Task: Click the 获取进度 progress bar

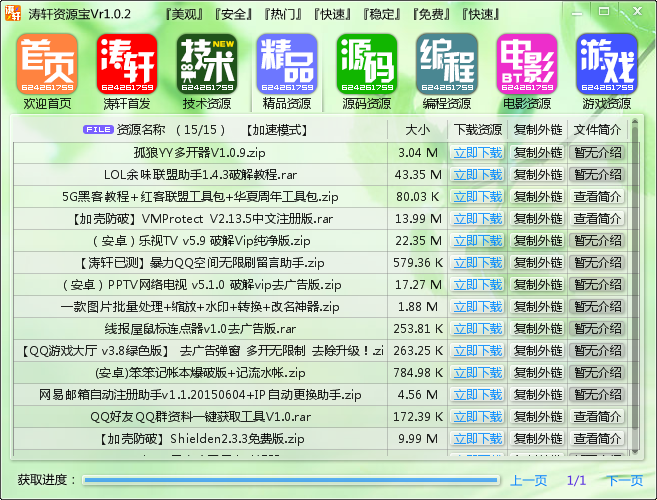Action: pyautogui.click(x=291, y=480)
